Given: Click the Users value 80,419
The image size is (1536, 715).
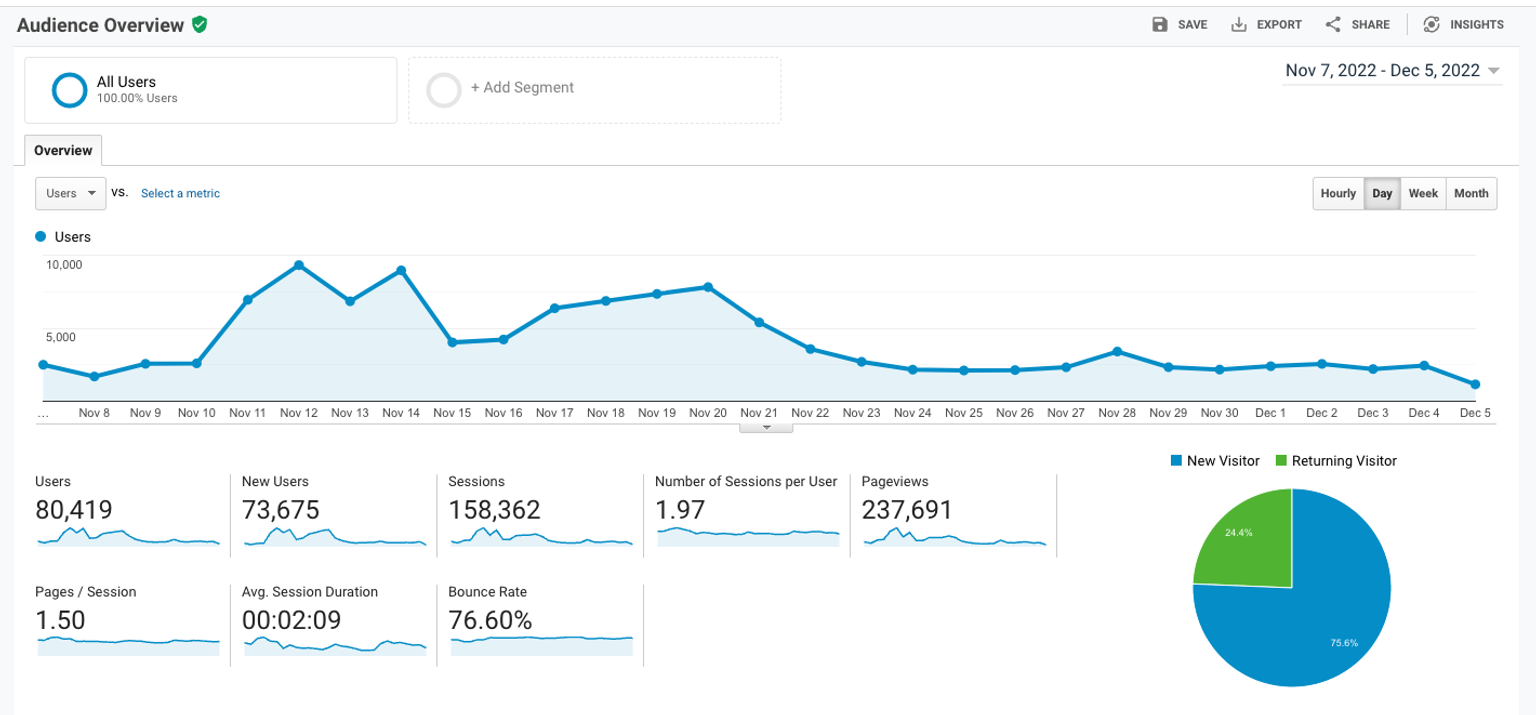Looking at the screenshot, I should point(73,510).
